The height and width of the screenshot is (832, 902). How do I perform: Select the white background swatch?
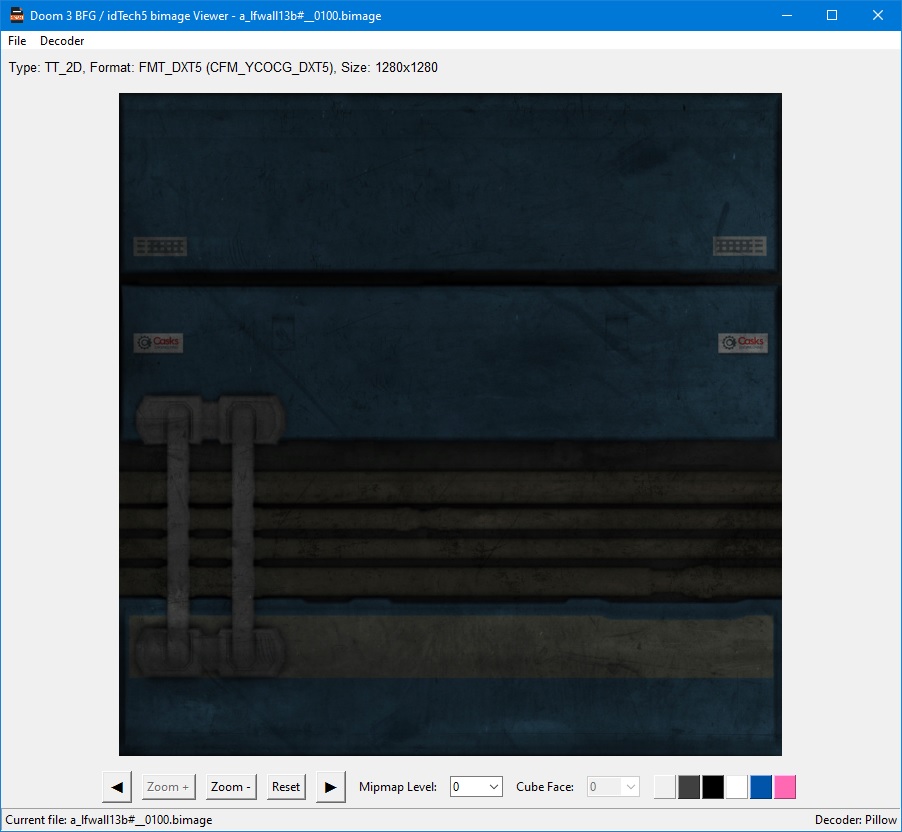[737, 787]
